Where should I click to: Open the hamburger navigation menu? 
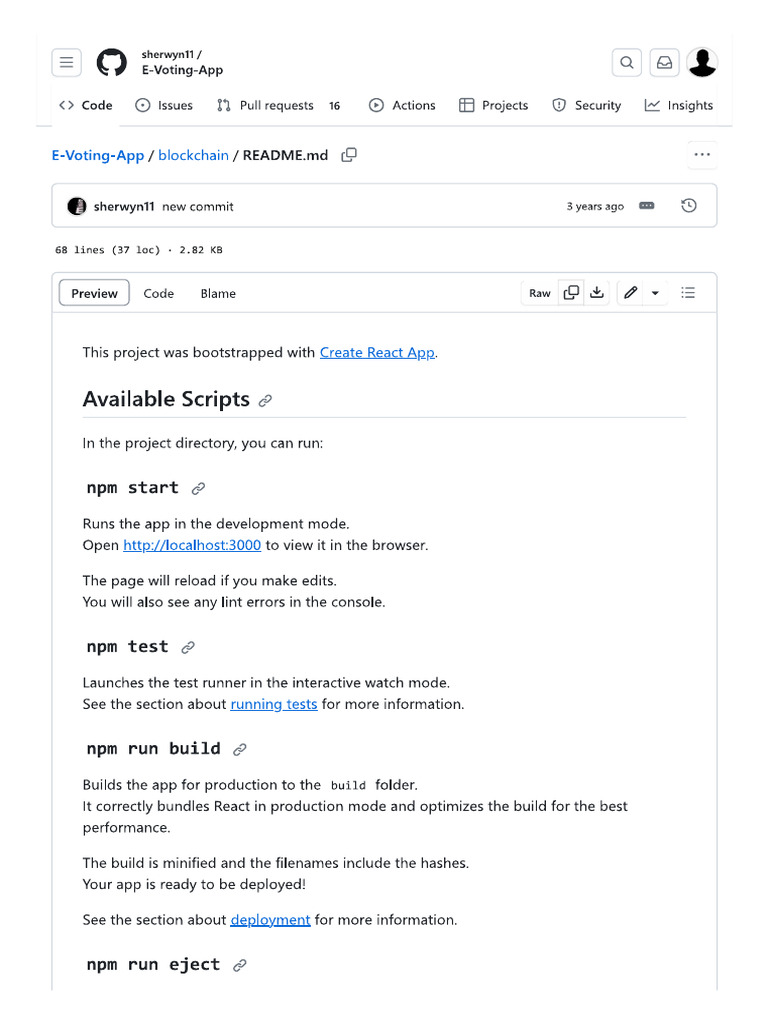tap(66, 63)
